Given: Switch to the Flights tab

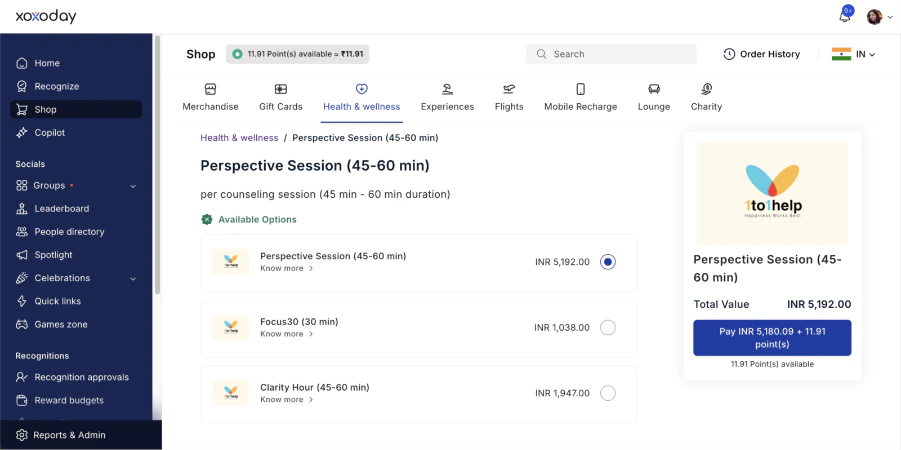Looking at the screenshot, I should [509, 98].
